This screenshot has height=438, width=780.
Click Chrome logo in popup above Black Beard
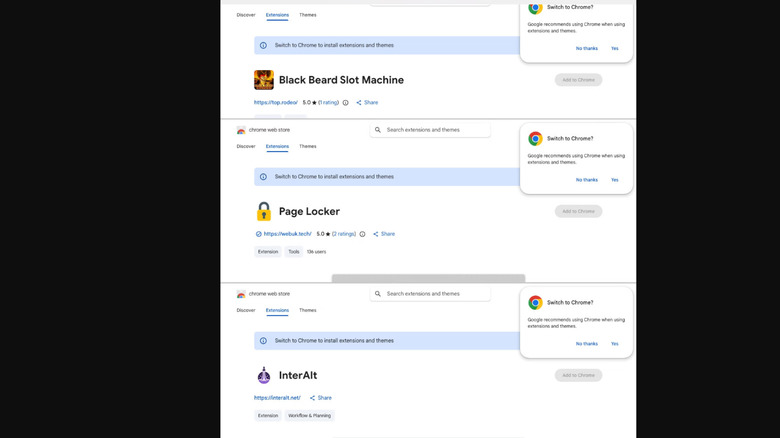click(535, 7)
